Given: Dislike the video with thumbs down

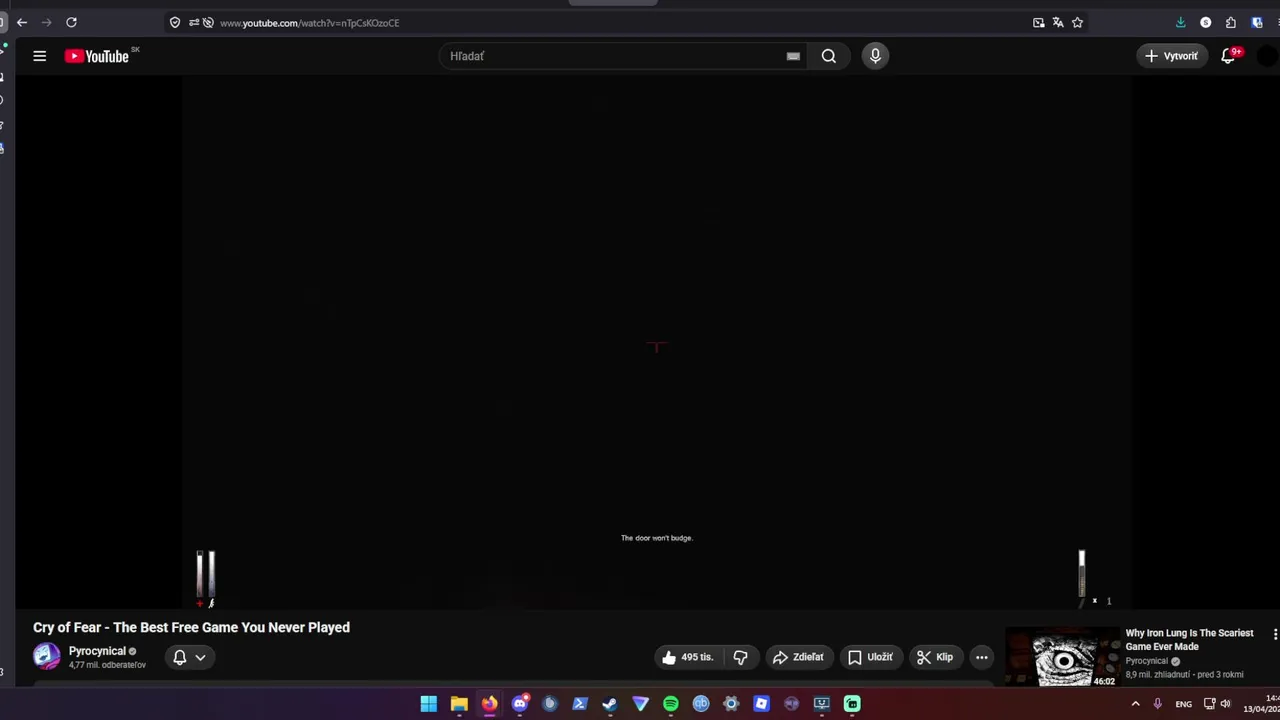Looking at the screenshot, I should click(x=741, y=657).
